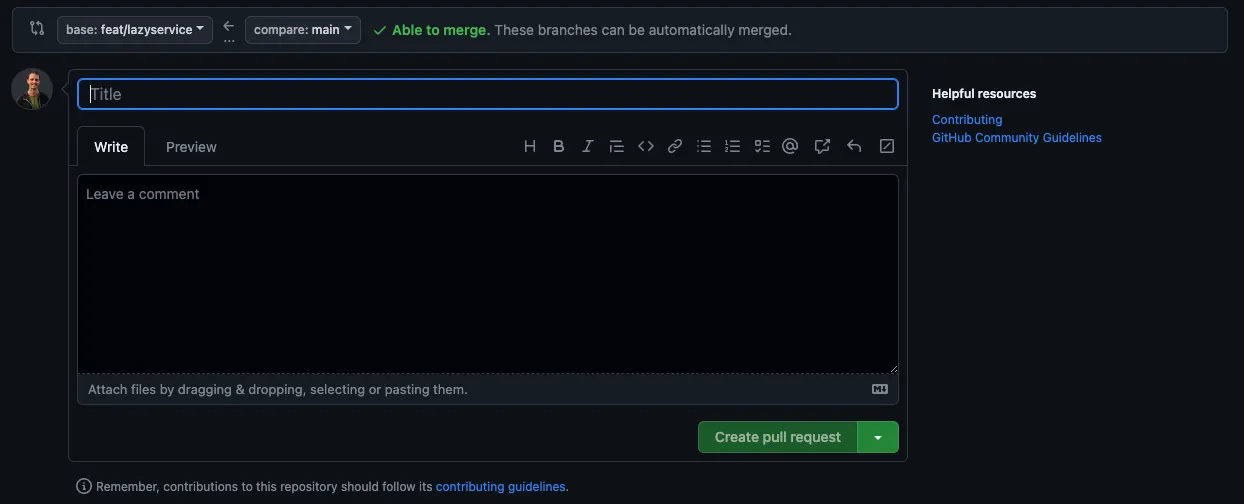Image resolution: width=1244 pixels, height=504 pixels.
Task: Insert code formatting with the brackets icon
Action: 646,146
